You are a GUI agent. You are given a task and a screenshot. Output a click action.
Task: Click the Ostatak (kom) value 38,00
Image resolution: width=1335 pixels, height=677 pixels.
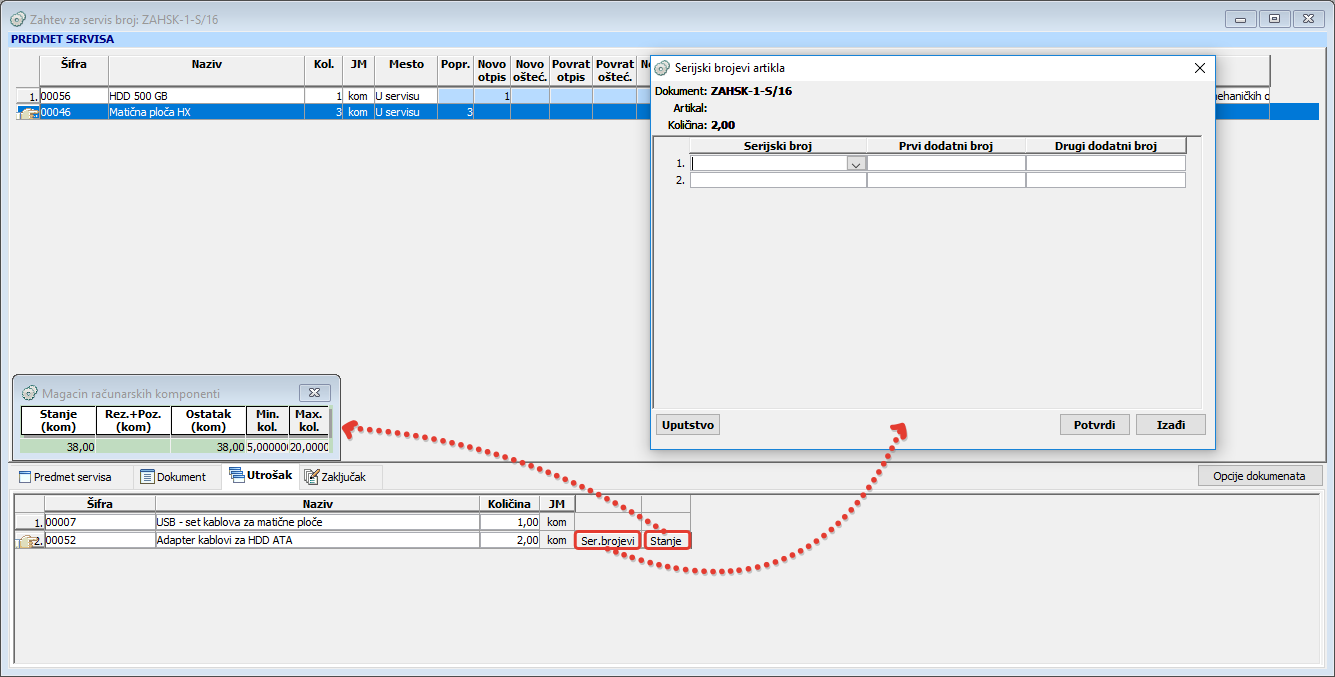209,447
